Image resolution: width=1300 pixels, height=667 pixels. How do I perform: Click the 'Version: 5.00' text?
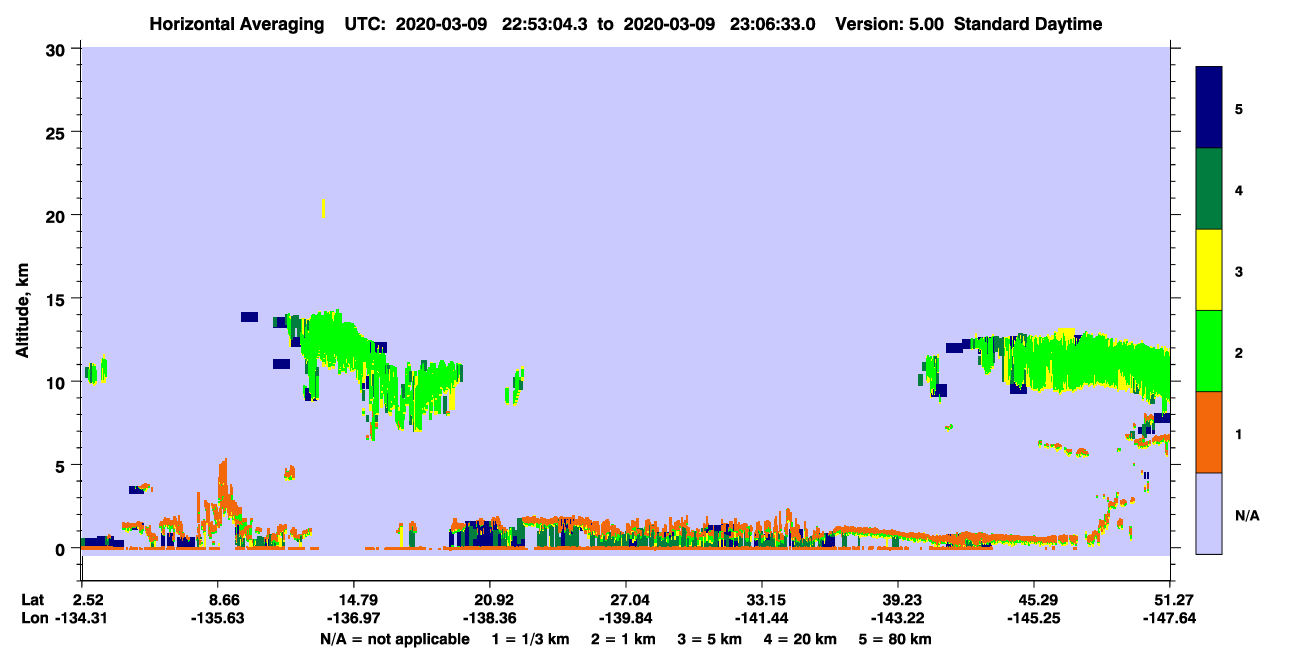click(x=889, y=24)
